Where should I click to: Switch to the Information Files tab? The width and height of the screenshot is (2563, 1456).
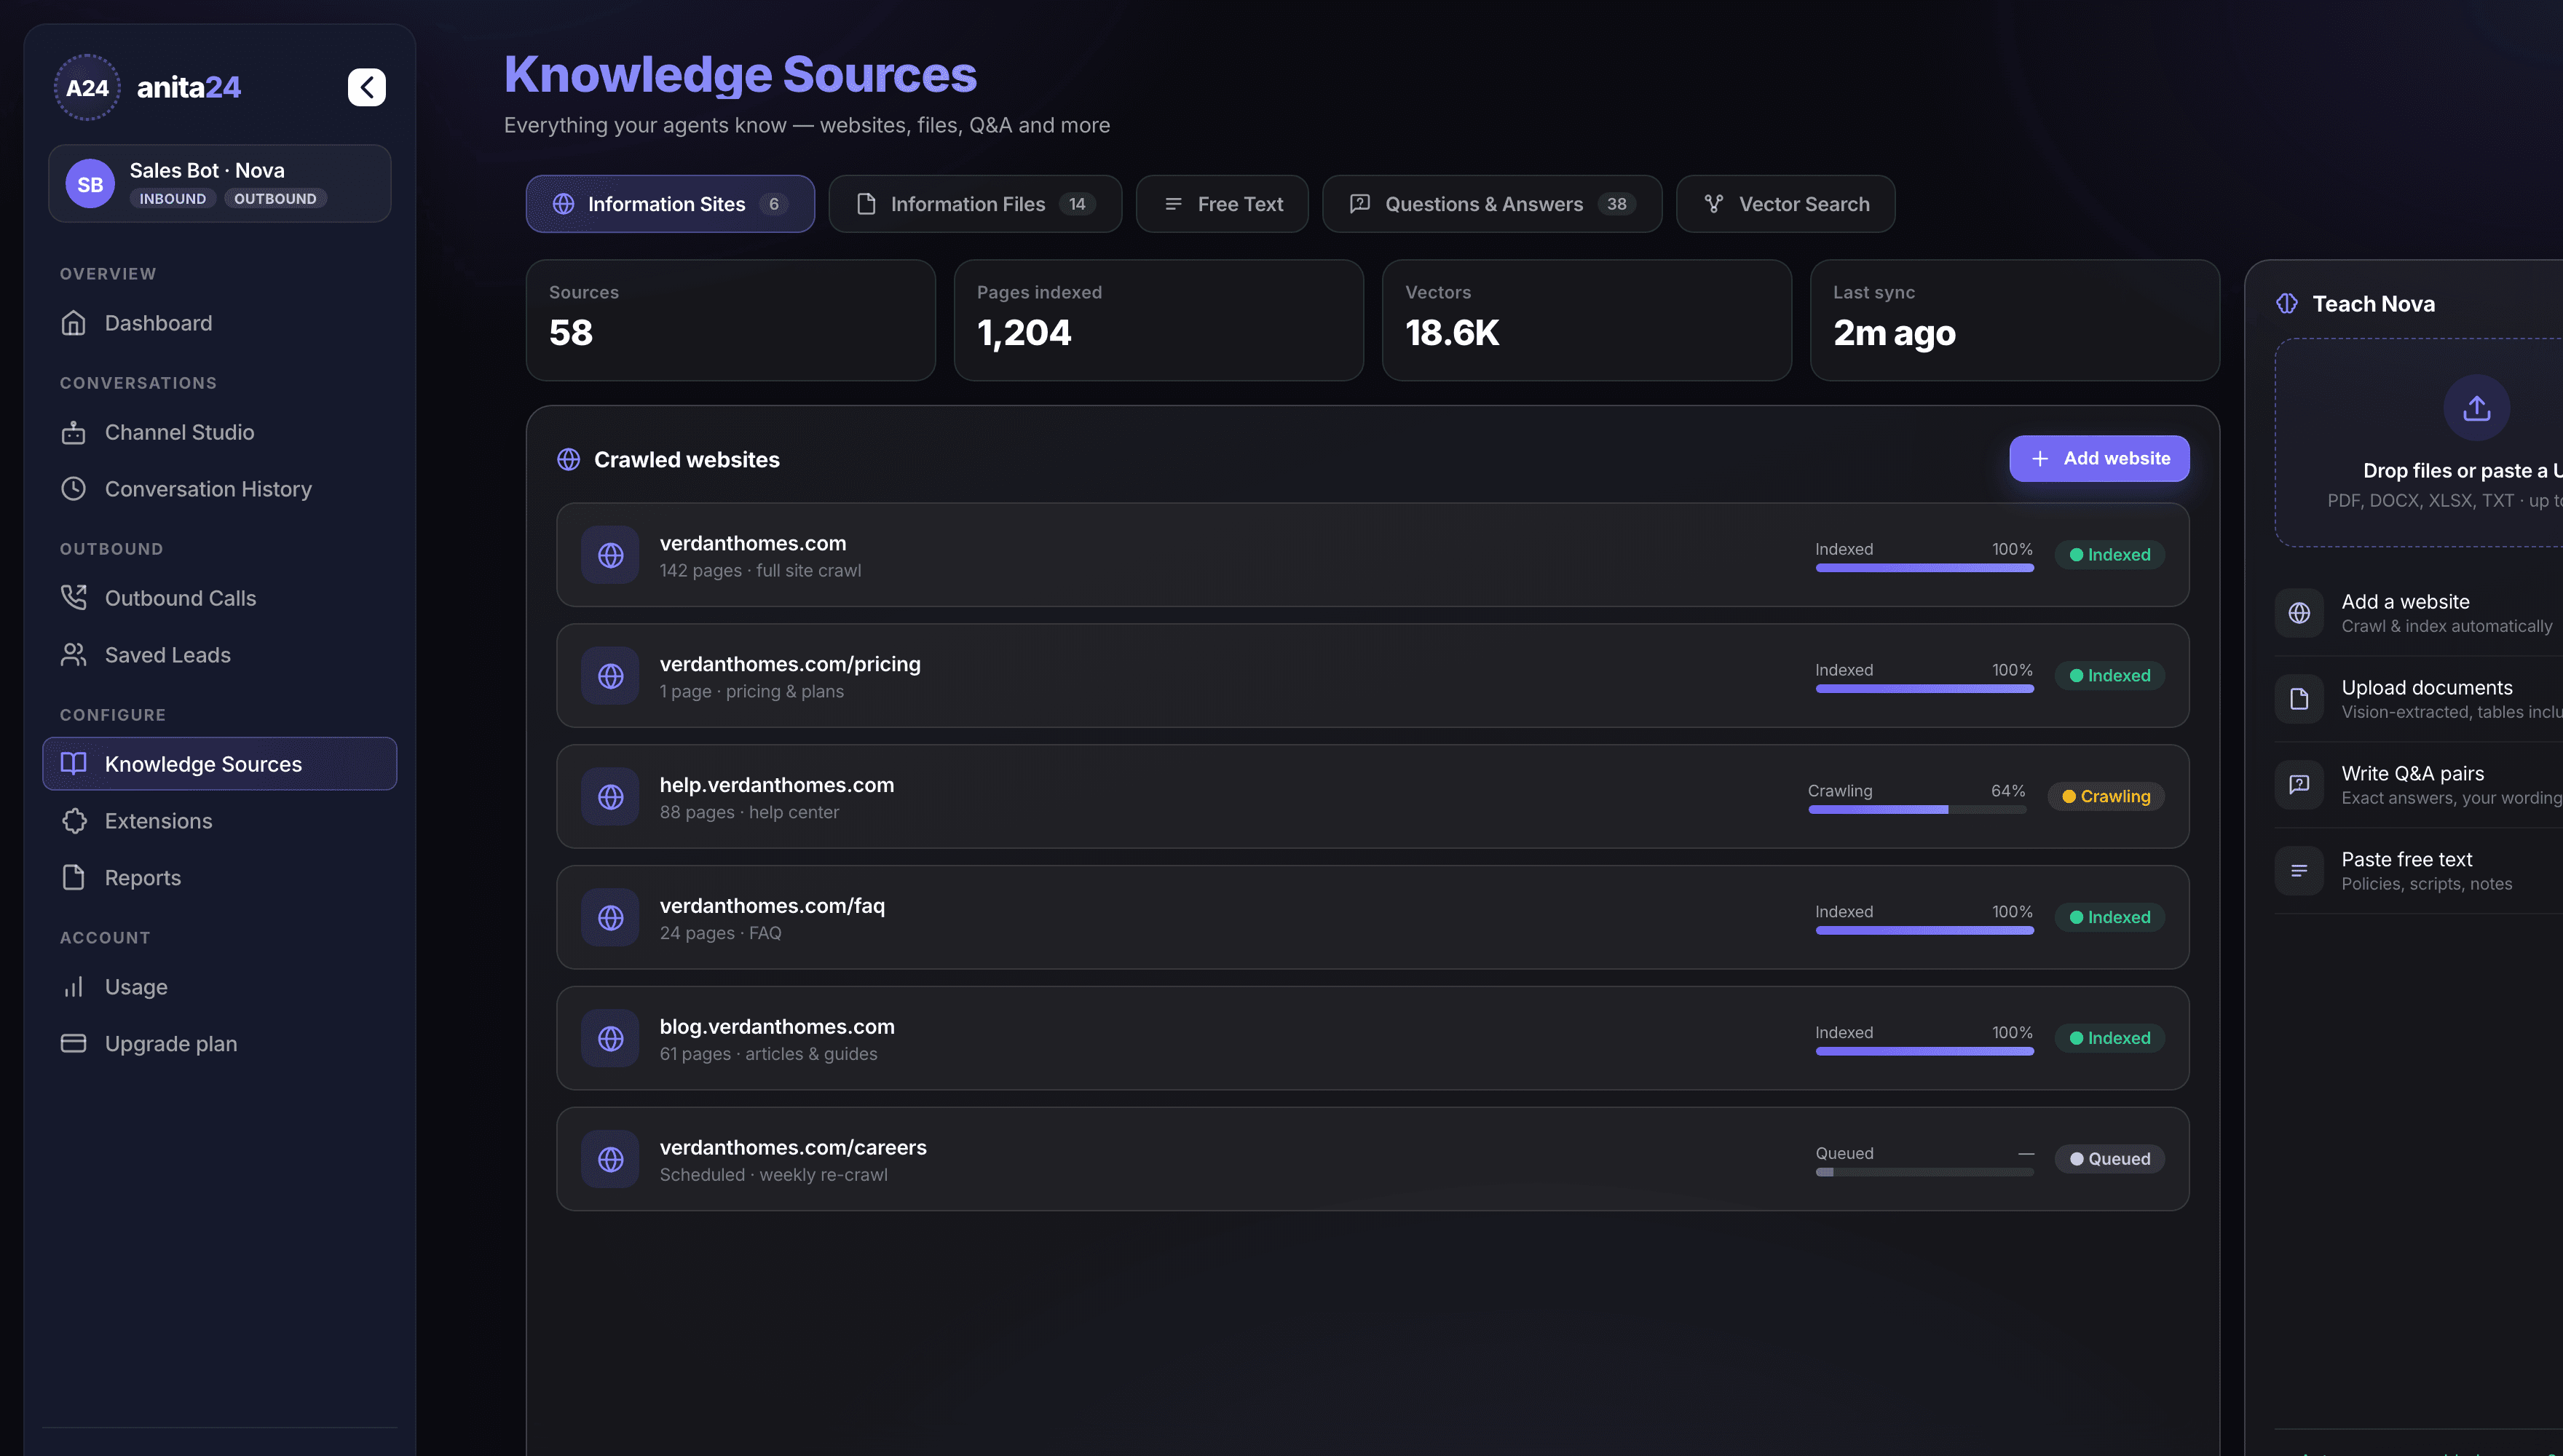[x=974, y=204]
